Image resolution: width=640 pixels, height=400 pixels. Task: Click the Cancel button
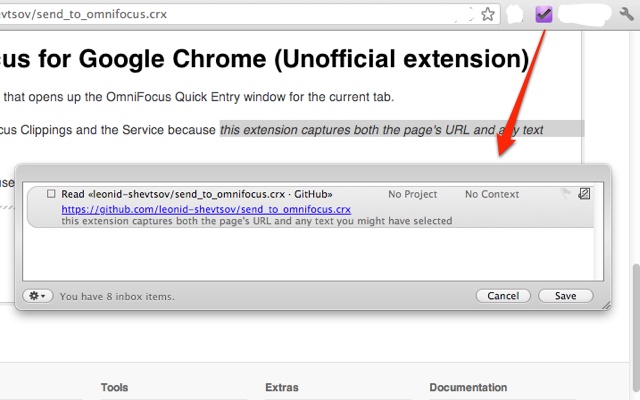coord(503,296)
